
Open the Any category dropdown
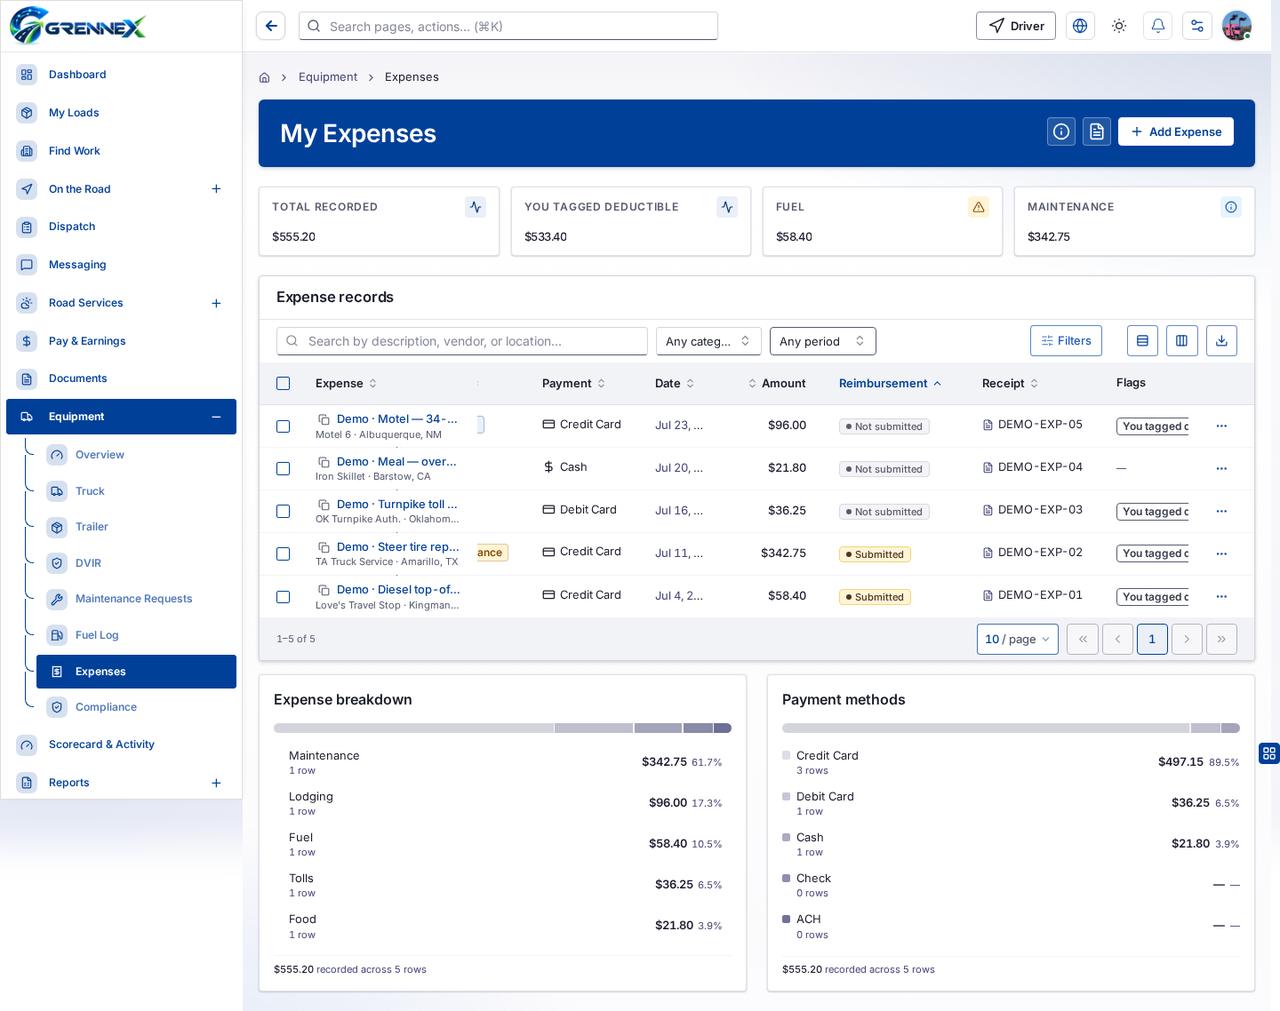708,341
